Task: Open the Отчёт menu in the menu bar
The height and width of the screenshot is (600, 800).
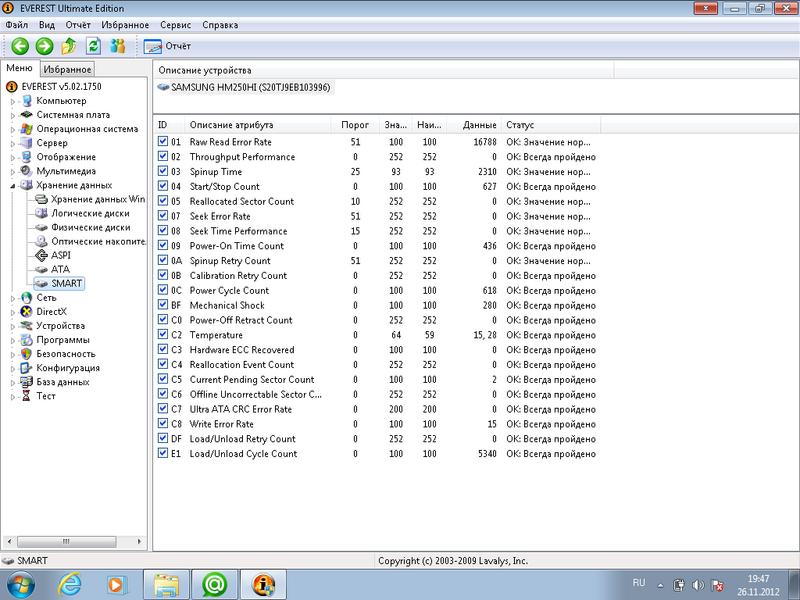Action: (78, 25)
